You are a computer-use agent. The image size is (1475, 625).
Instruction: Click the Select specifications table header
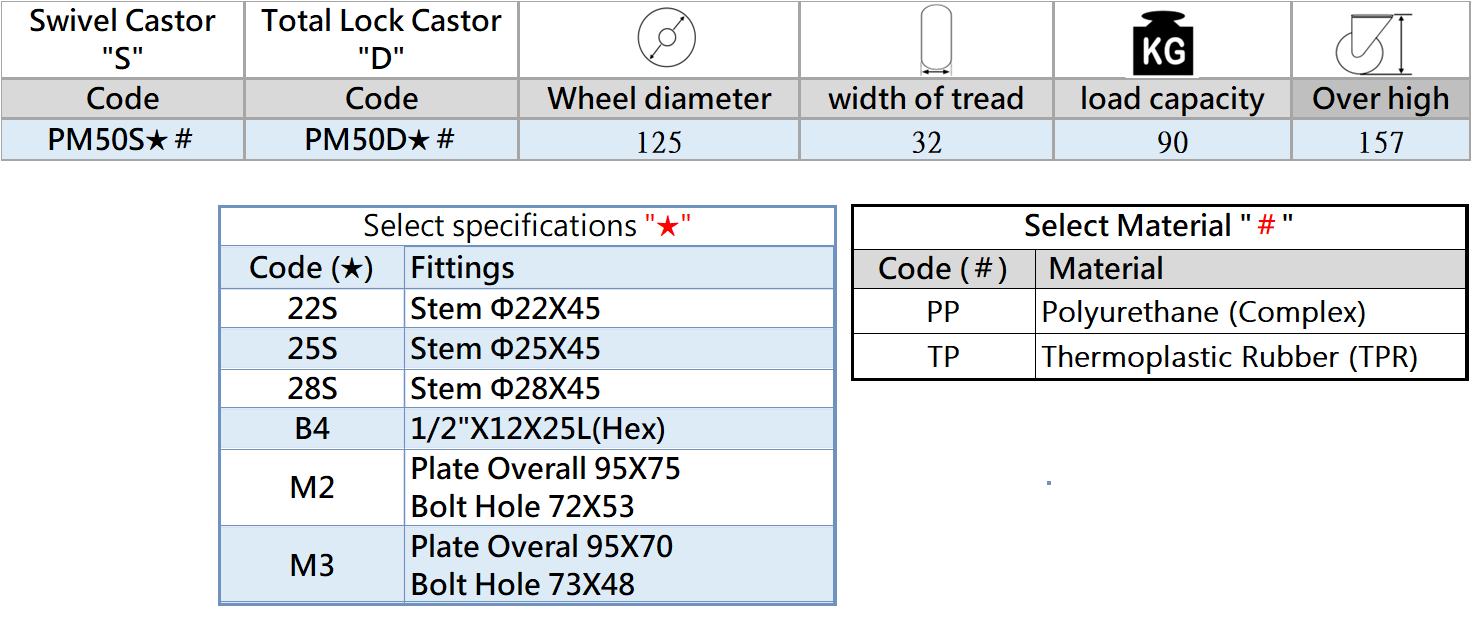tap(527, 226)
